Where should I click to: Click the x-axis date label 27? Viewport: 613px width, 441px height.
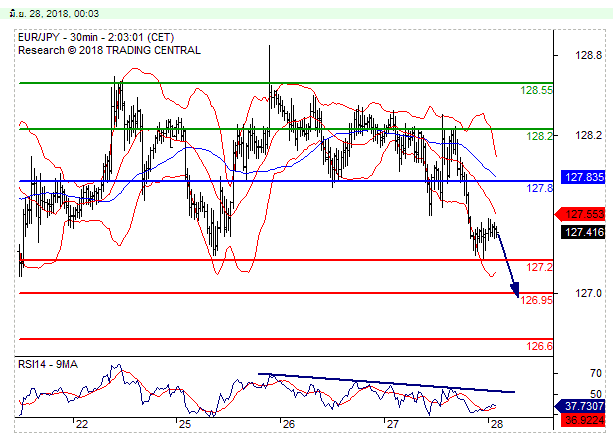coord(392,425)
